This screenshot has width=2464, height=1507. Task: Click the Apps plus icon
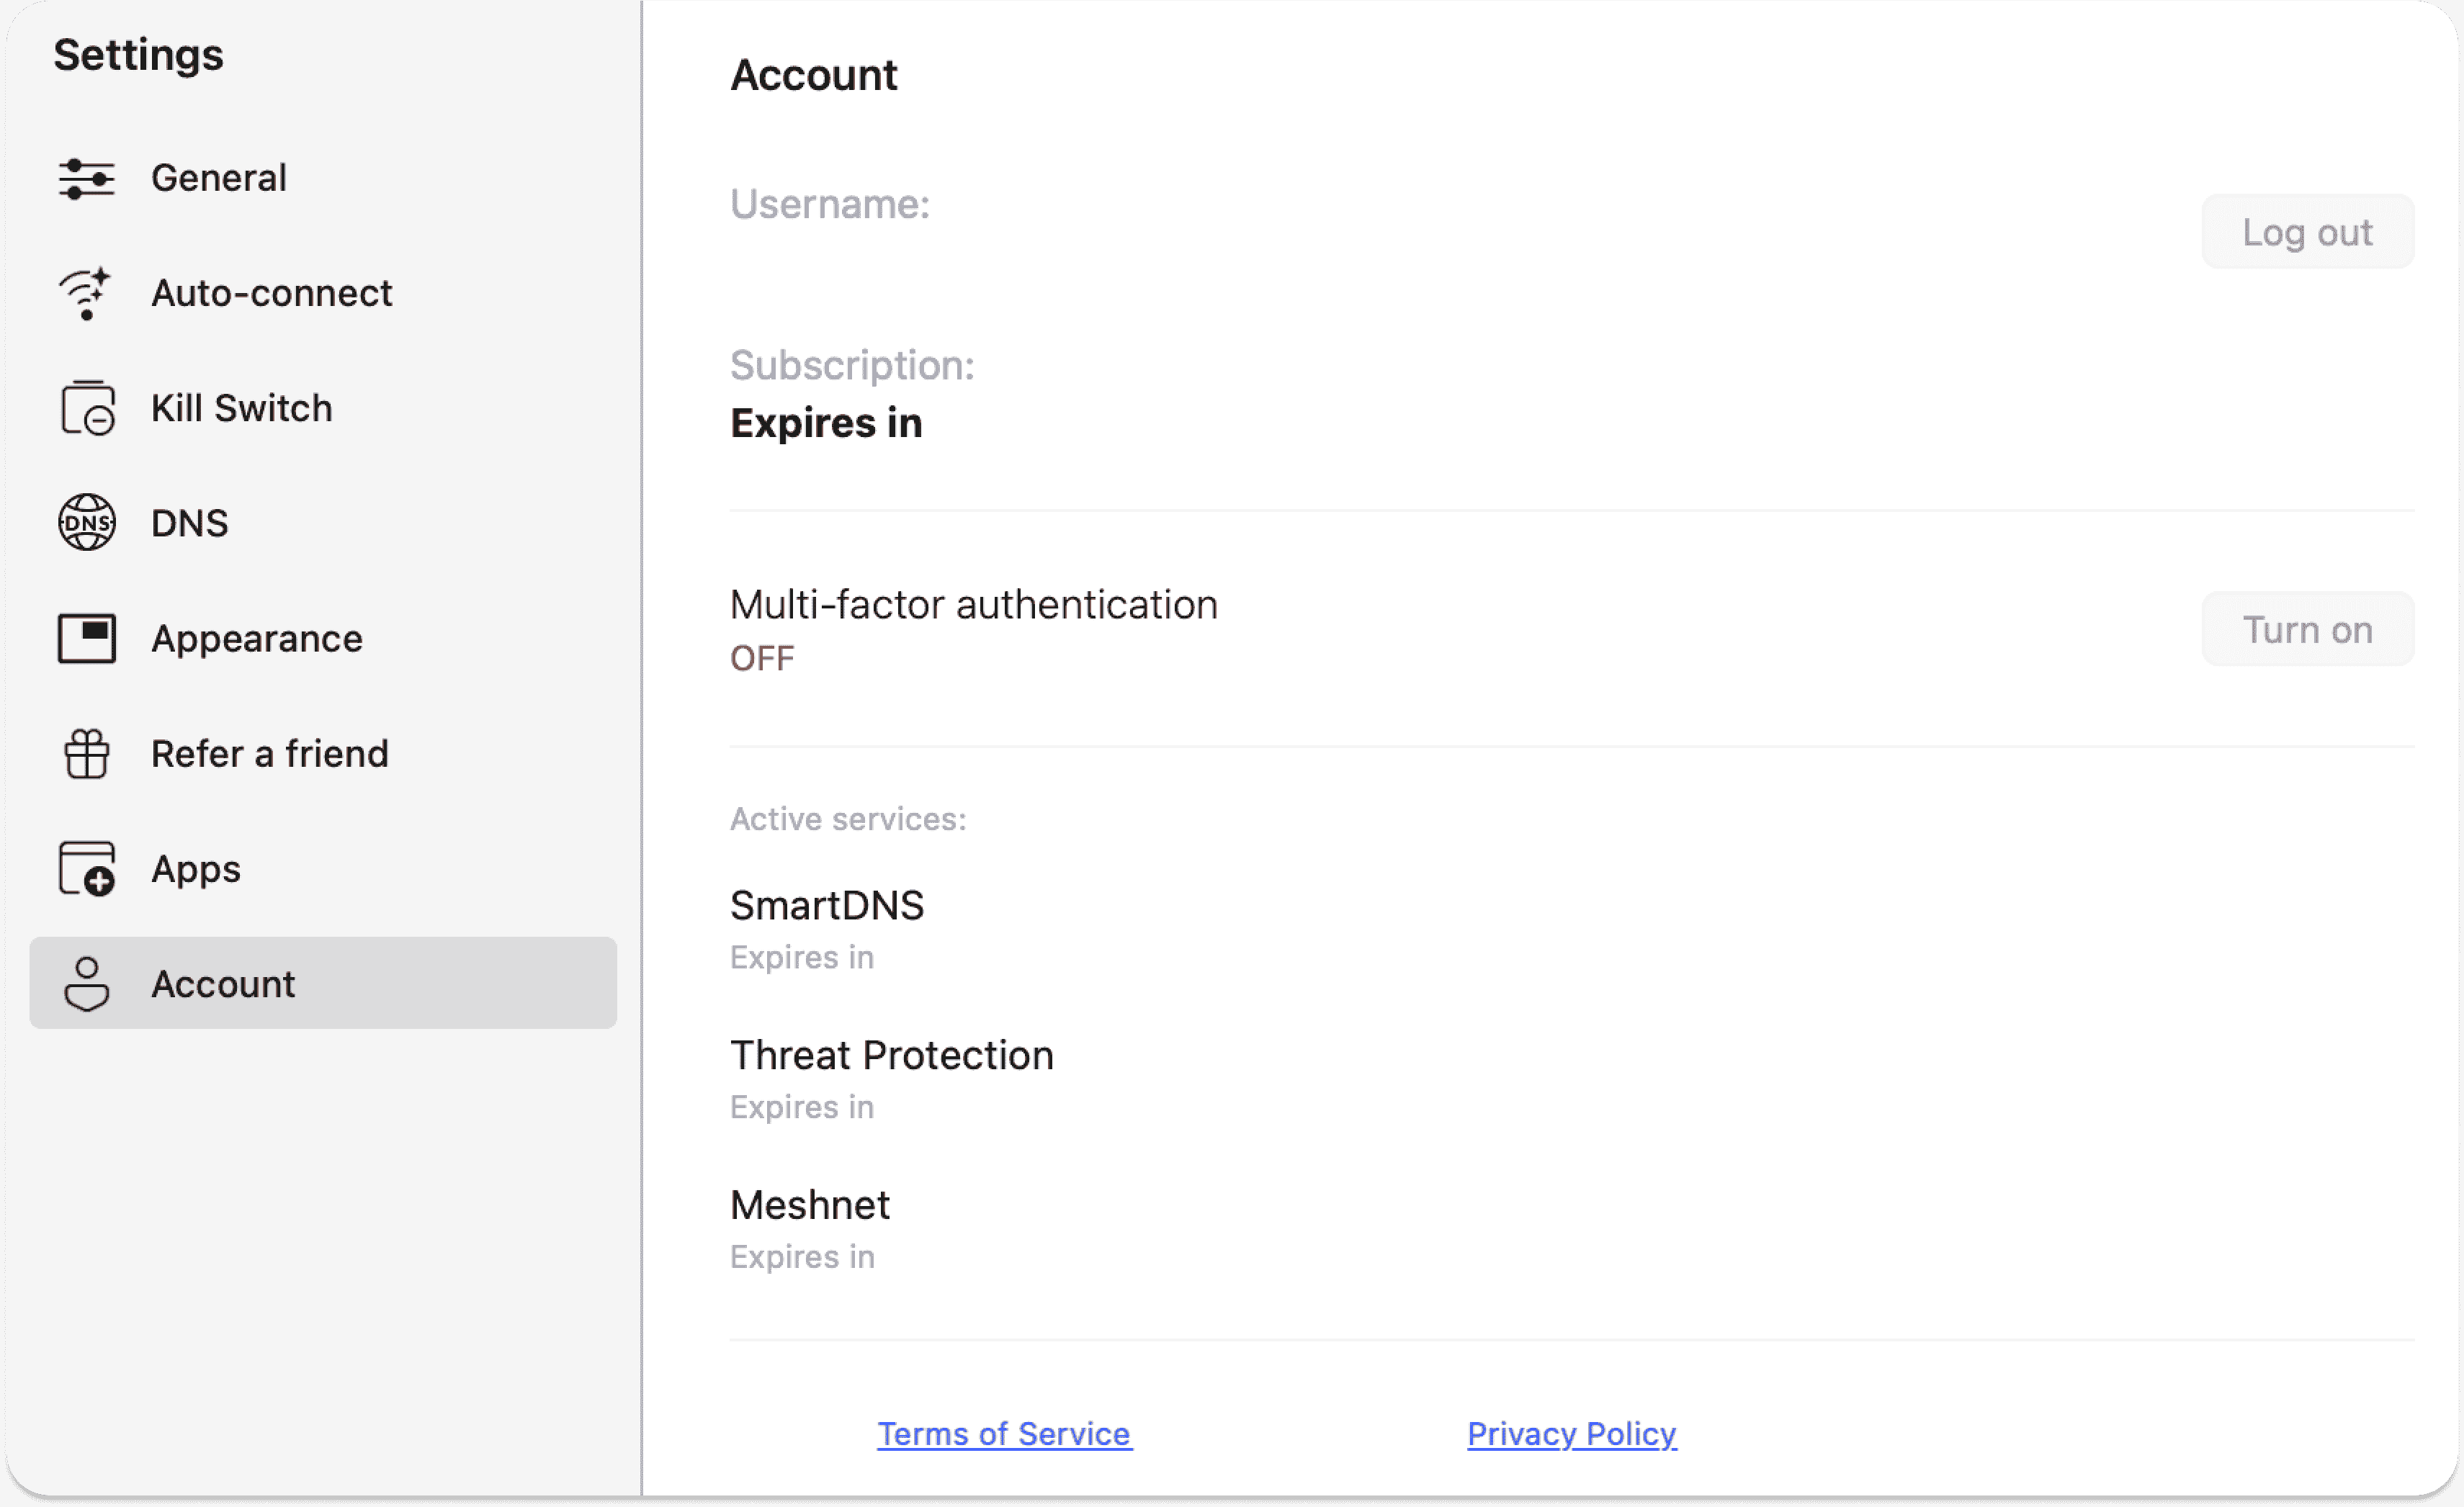87,868
